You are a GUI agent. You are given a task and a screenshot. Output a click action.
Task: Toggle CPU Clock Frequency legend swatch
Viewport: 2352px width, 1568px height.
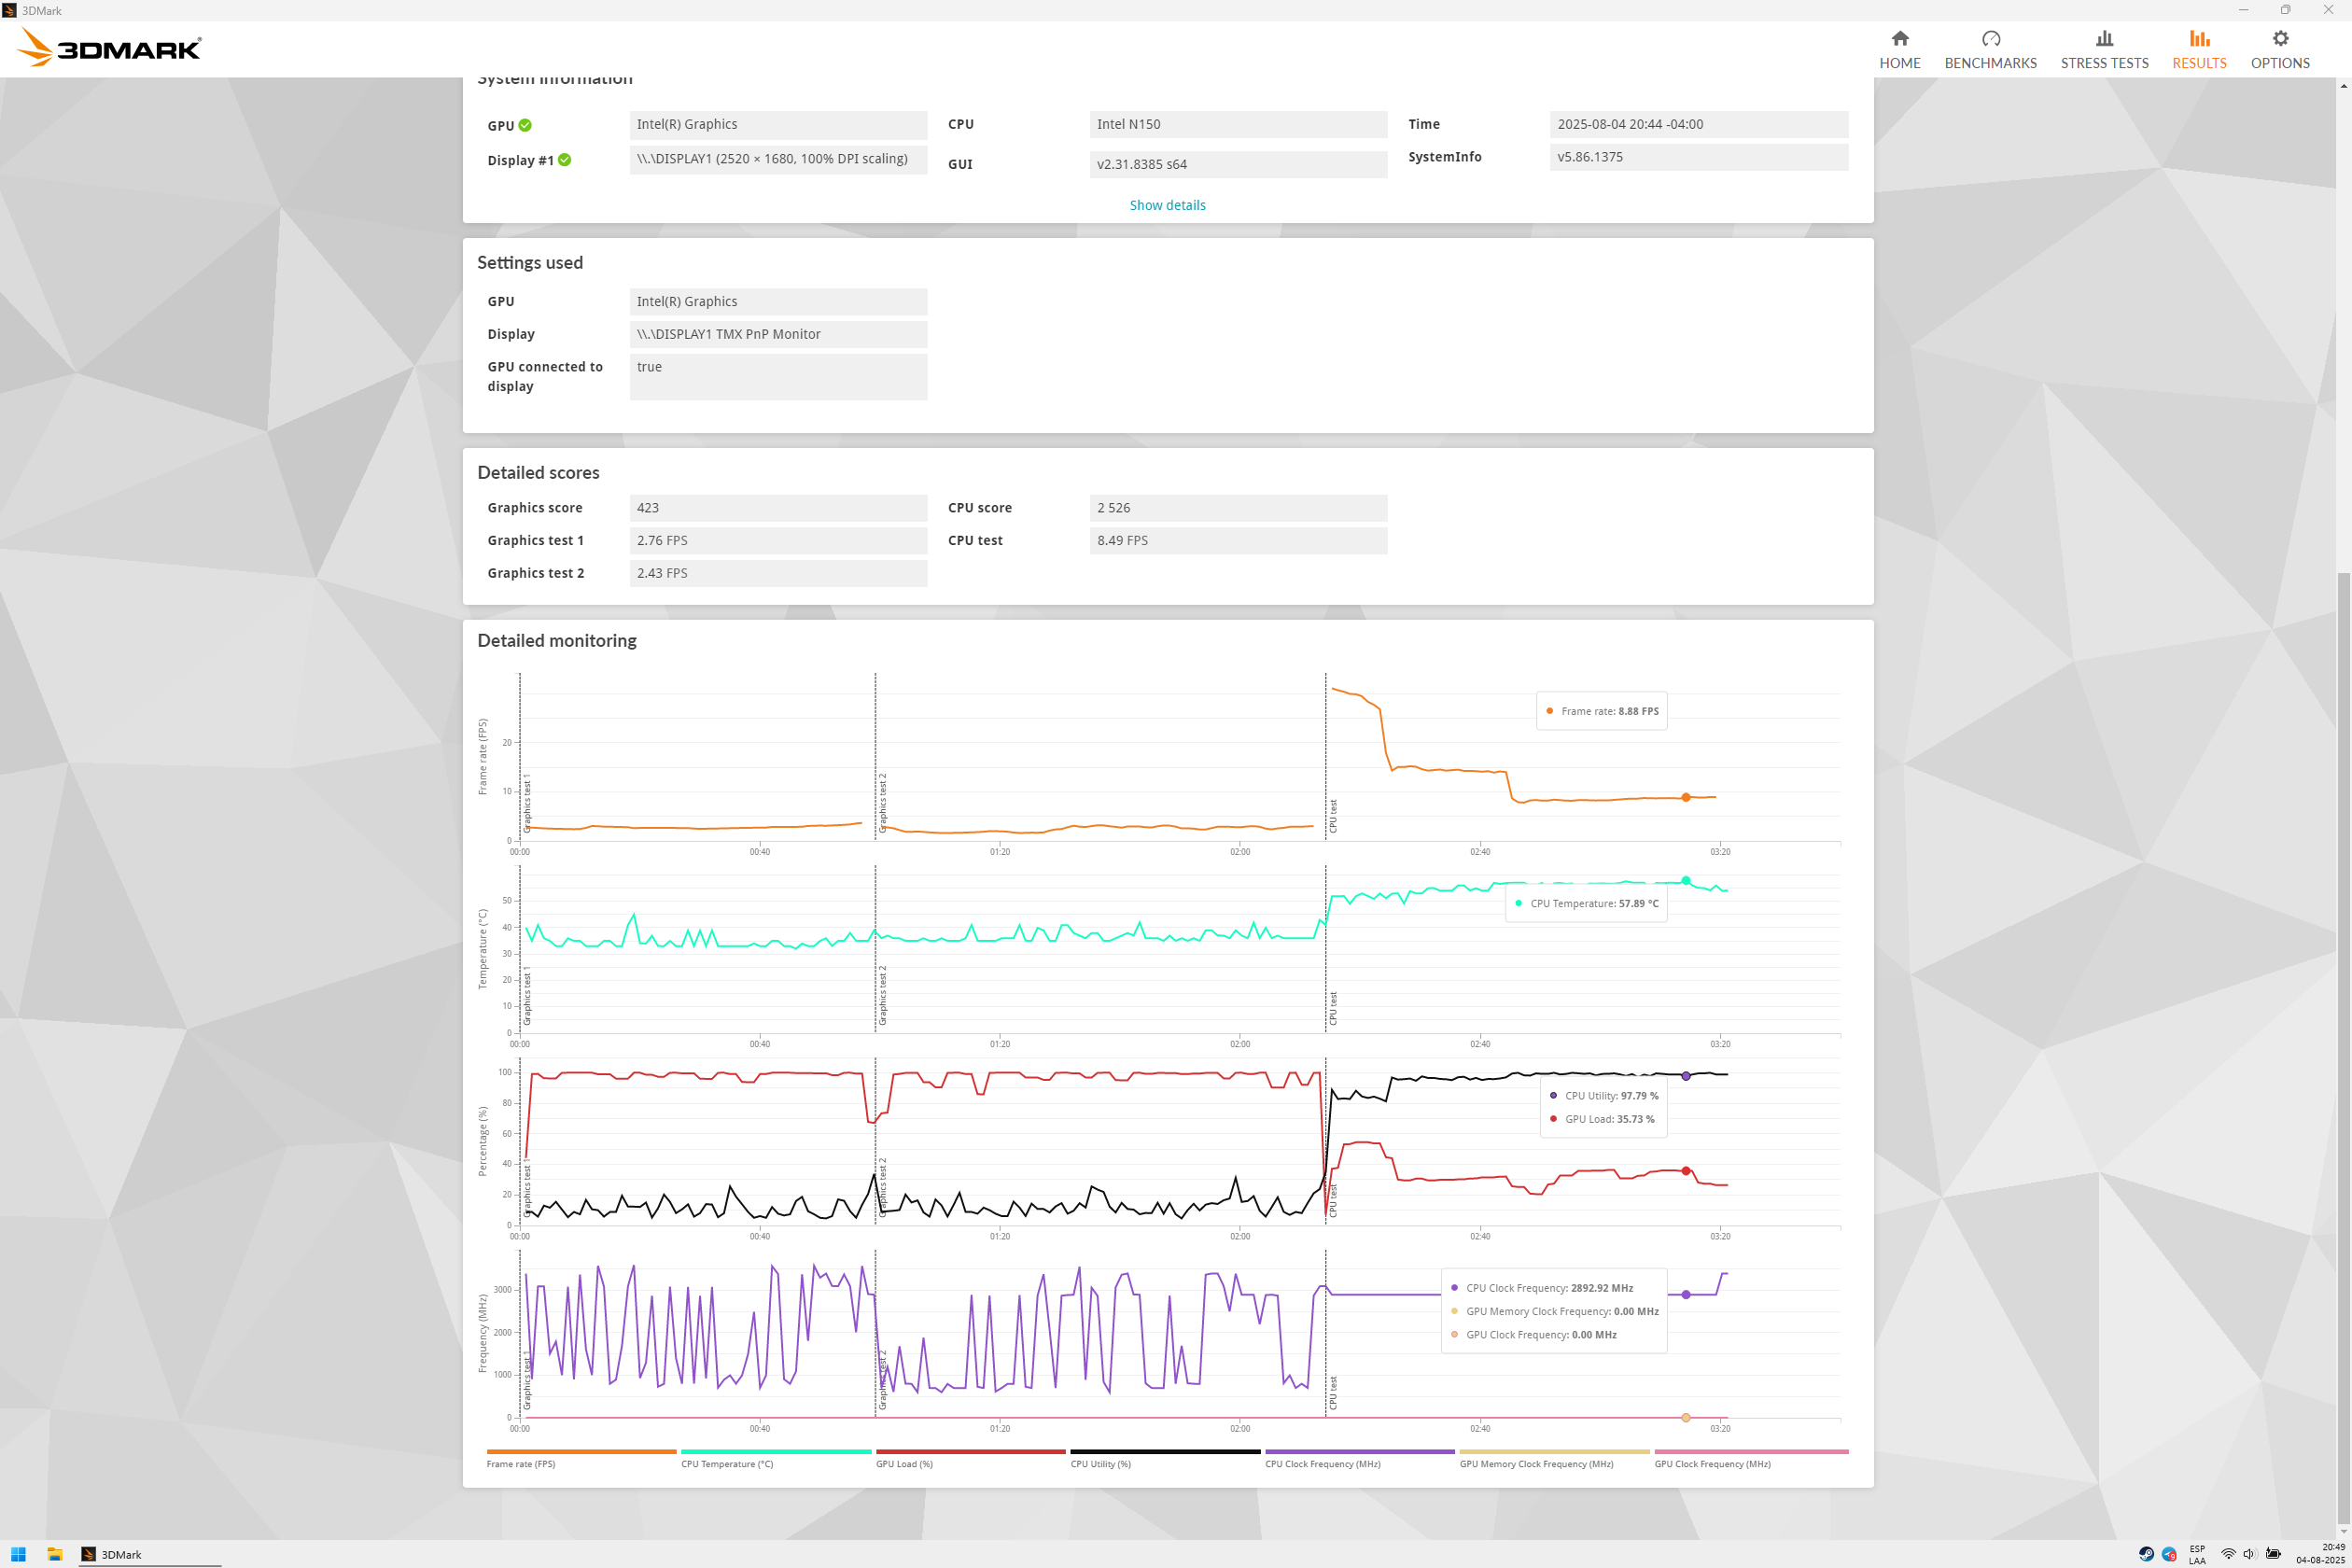1359,1452
